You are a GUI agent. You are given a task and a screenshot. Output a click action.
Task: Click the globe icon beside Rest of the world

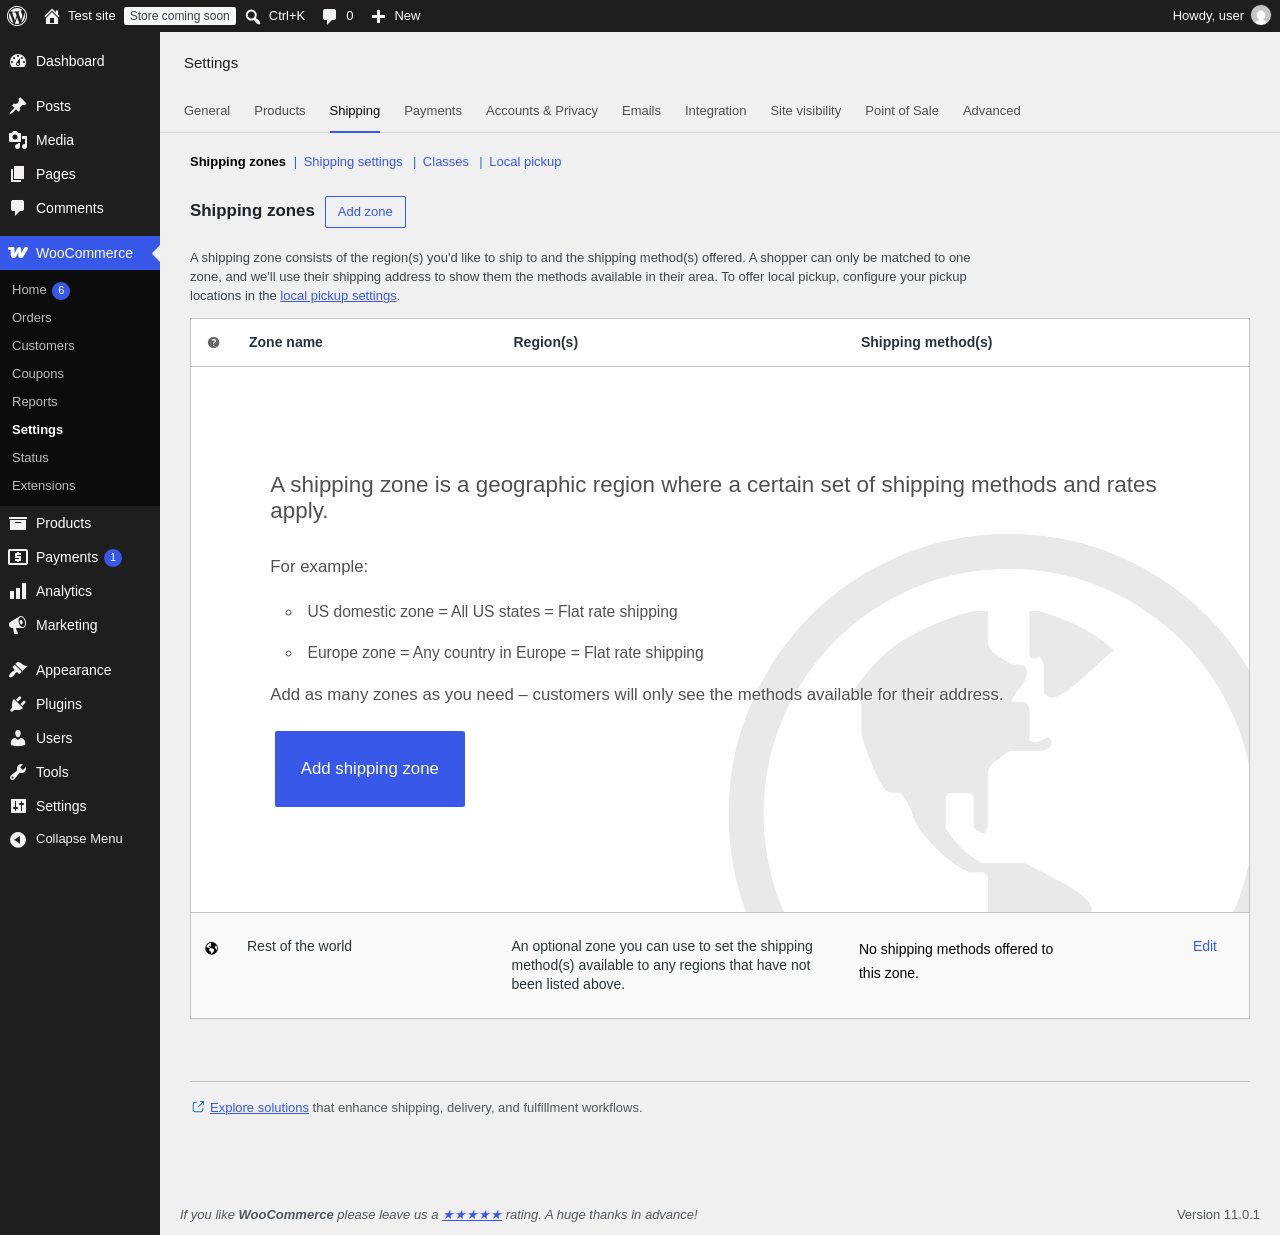pos(212,948)
